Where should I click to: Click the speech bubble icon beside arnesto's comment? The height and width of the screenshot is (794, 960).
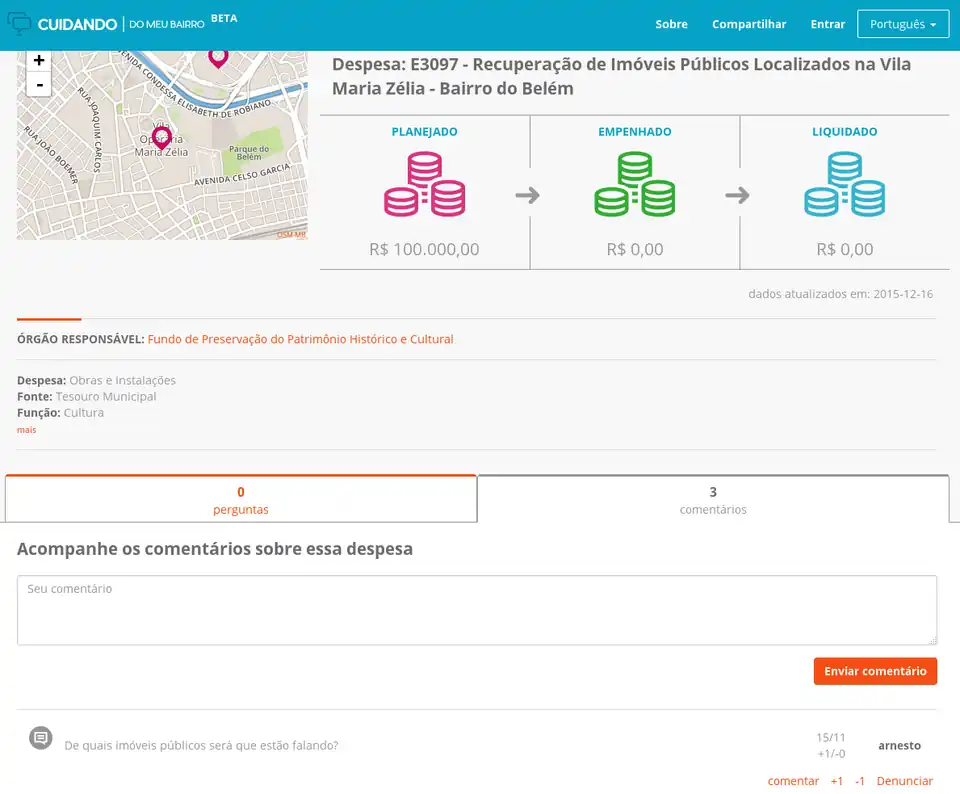[40, 737]
